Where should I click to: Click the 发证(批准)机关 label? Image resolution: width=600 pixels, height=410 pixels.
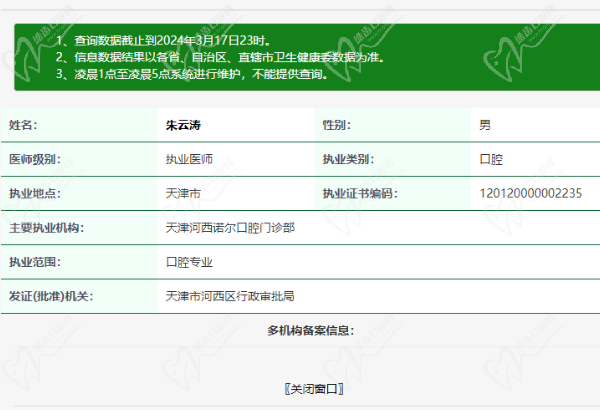coord(51,296)
